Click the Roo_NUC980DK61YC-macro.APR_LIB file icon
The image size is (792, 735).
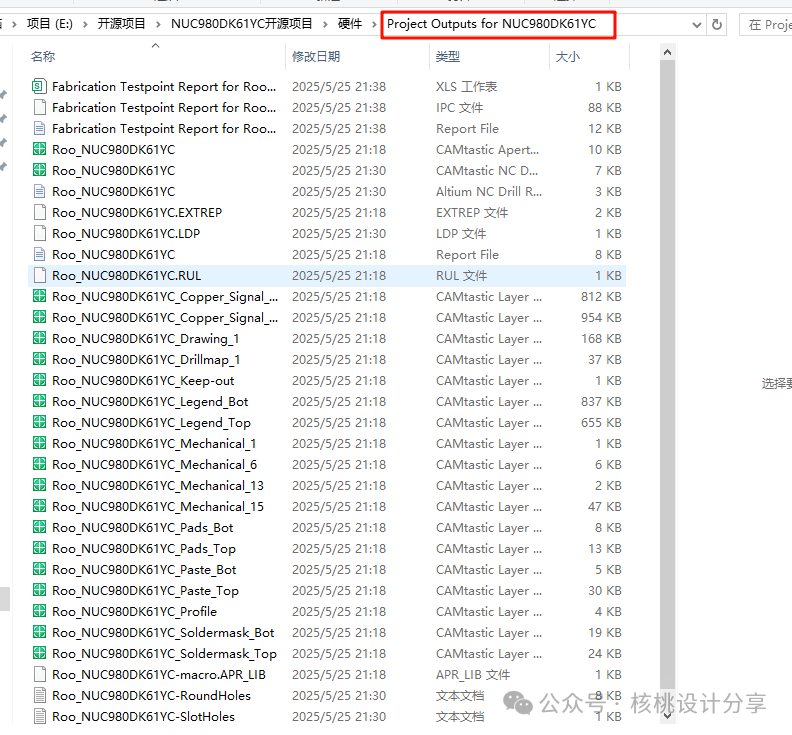39,674
